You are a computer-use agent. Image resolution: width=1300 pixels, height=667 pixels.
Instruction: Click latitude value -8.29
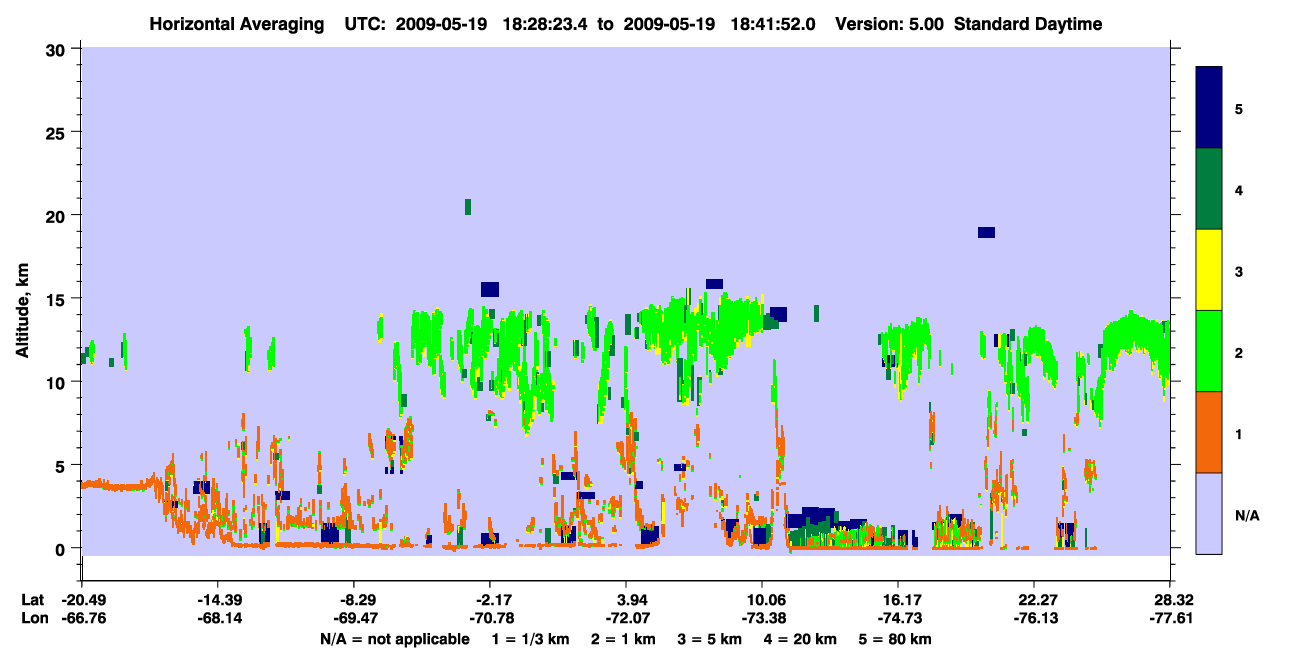coord(354,600)
